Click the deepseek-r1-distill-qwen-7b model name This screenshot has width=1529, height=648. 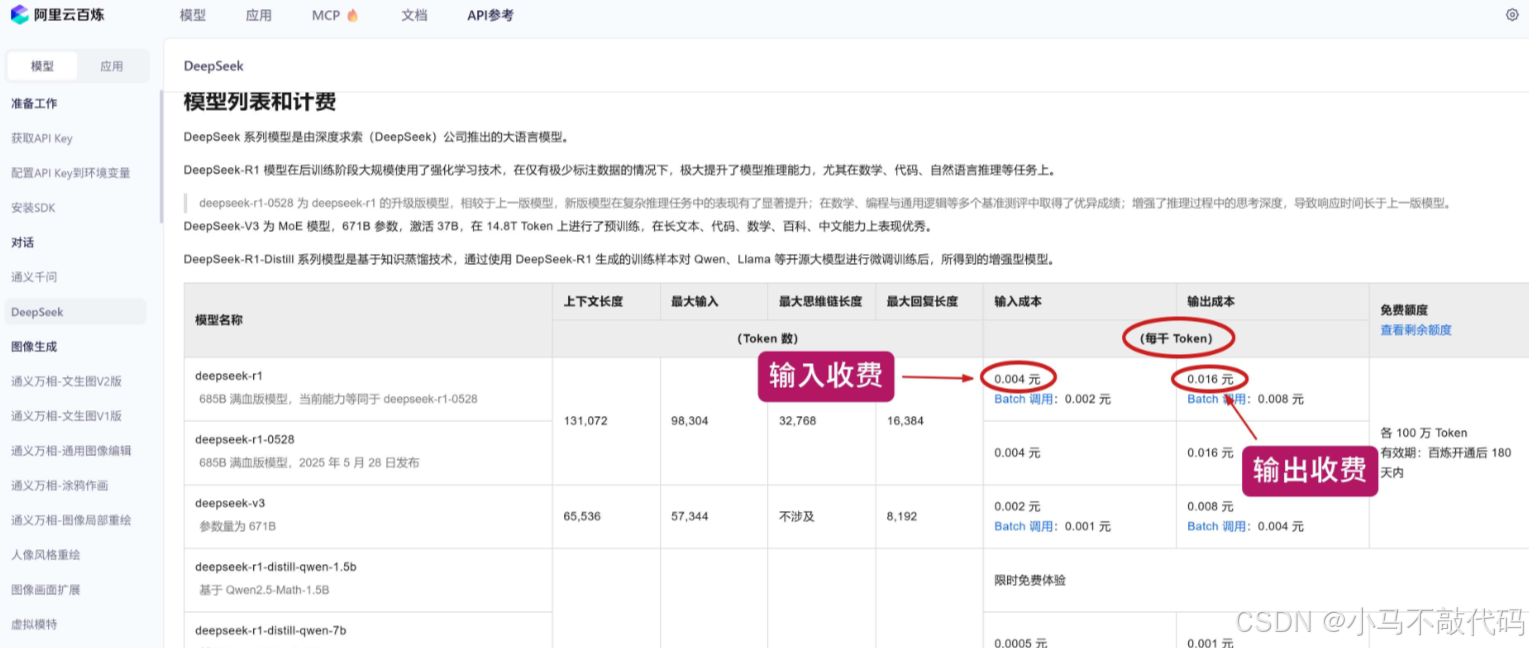coord(271,631)
